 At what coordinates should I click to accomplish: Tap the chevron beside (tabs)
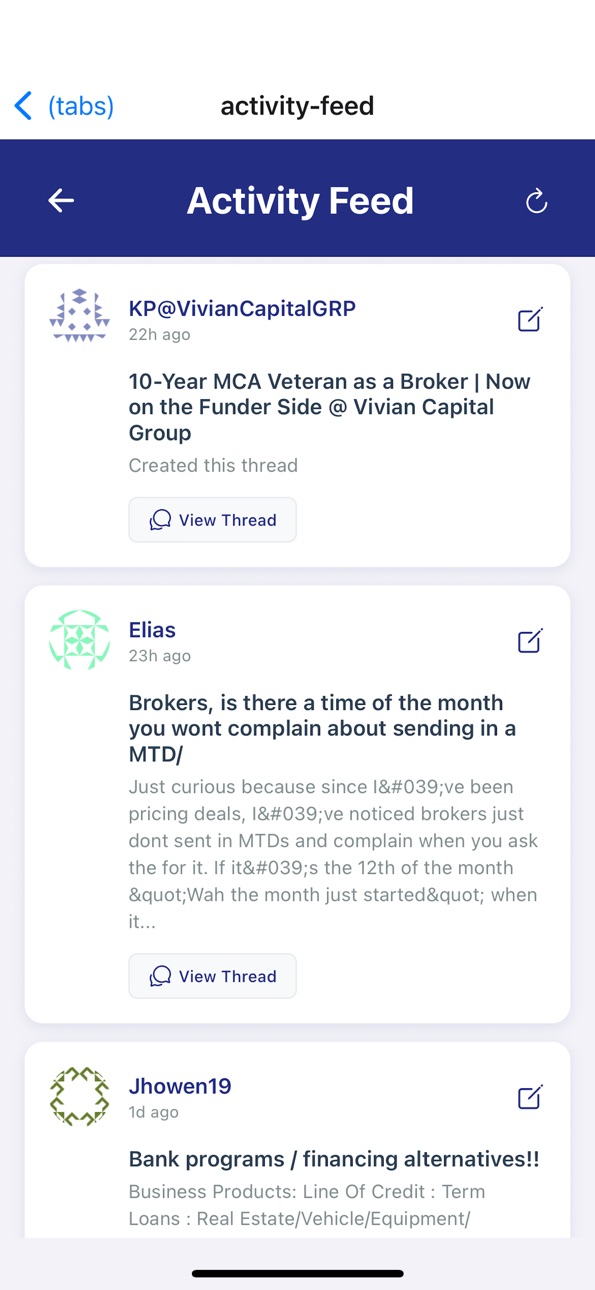coord(23,105)
